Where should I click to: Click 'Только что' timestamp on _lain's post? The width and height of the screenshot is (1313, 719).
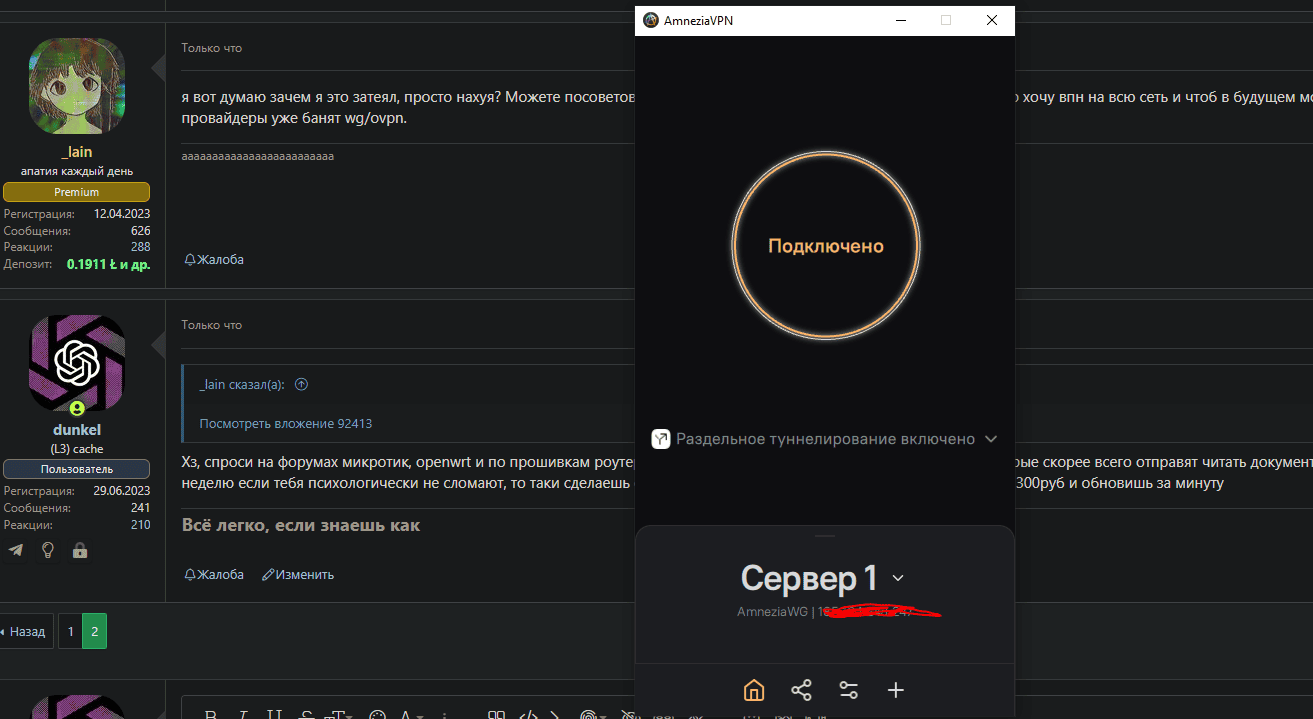(x=211, y=48)
